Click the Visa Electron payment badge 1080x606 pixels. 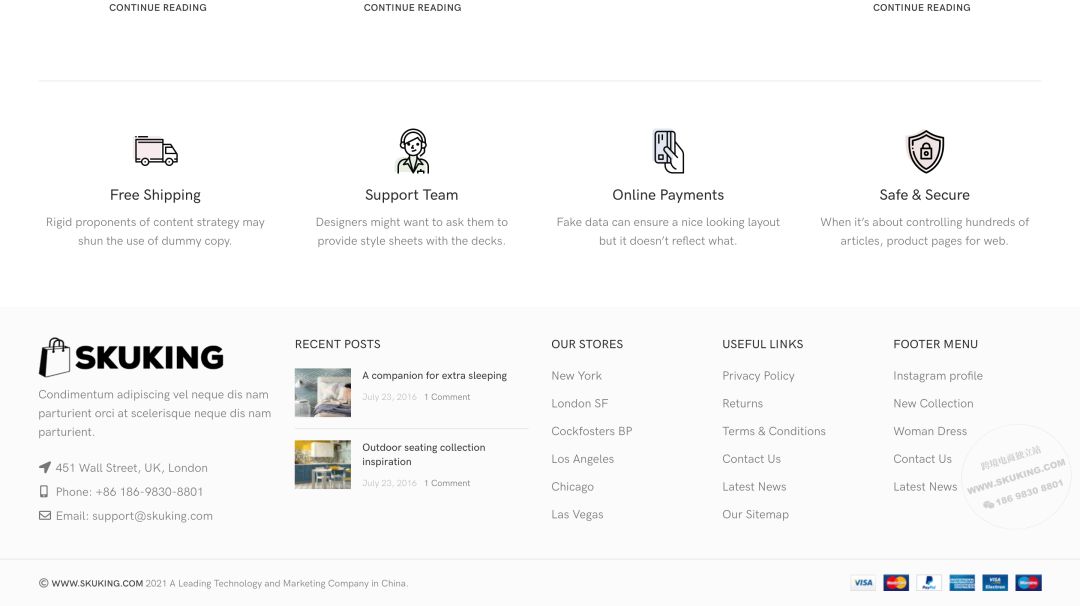(995, 583)
